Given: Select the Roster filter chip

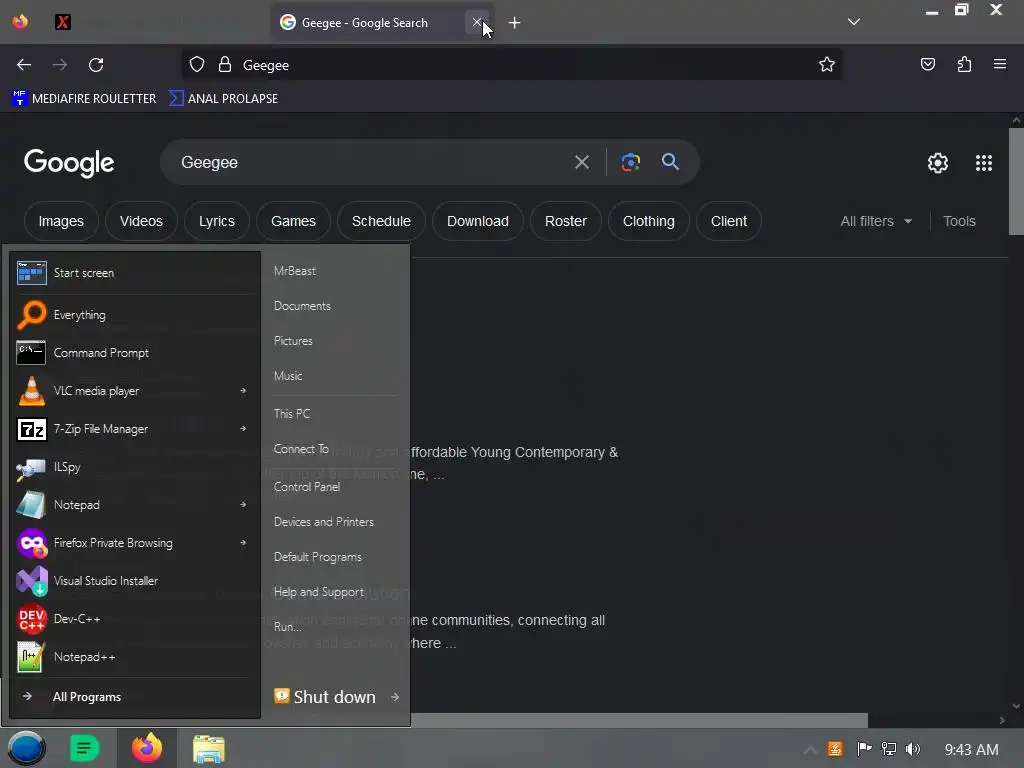Looking at the screenshot, I should point(566,221).
